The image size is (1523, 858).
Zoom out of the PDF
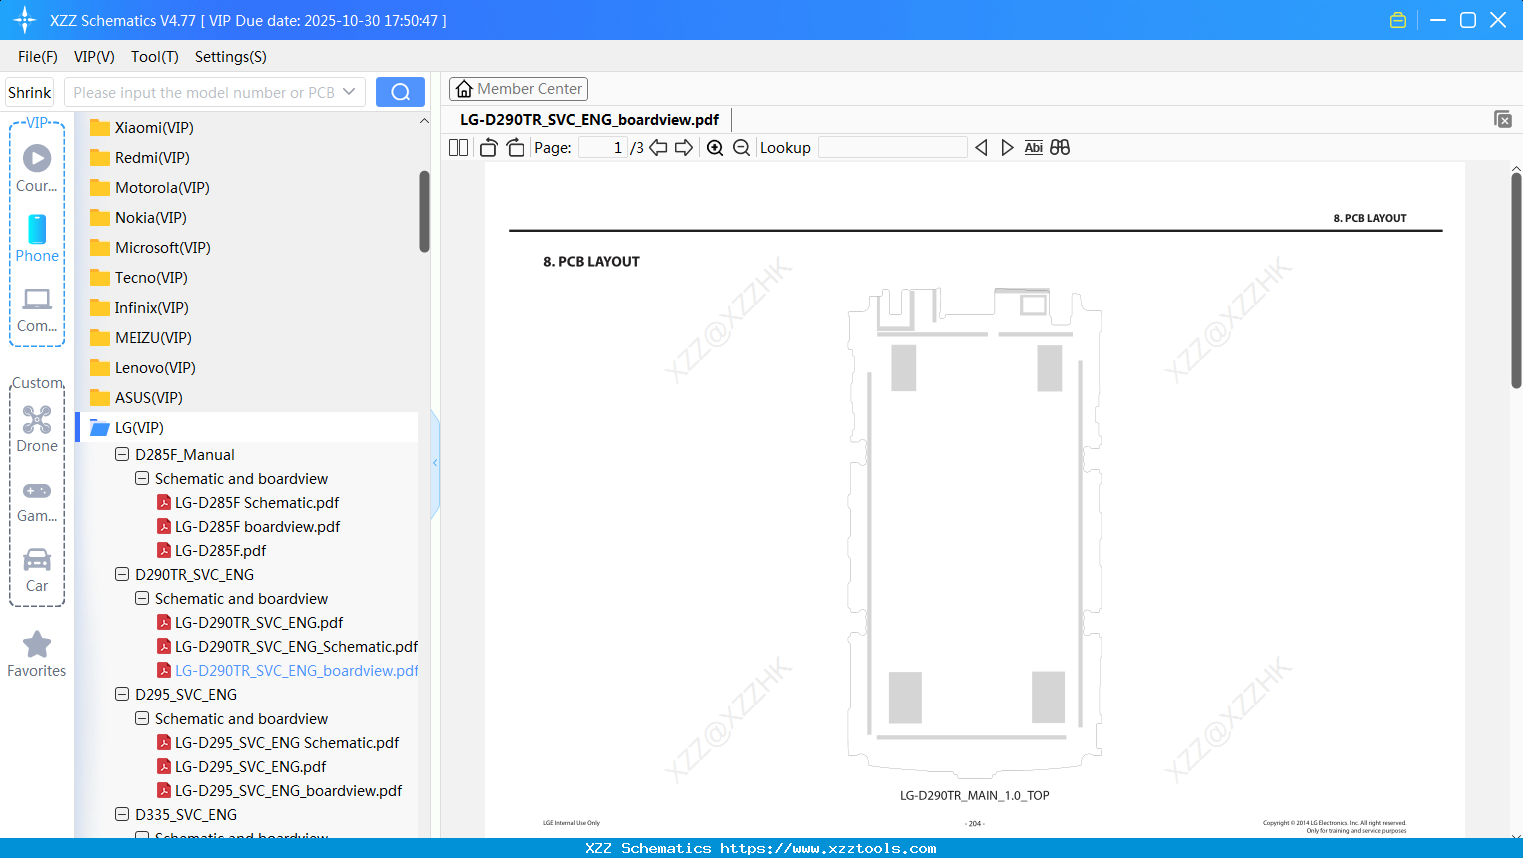coord(741,147)
